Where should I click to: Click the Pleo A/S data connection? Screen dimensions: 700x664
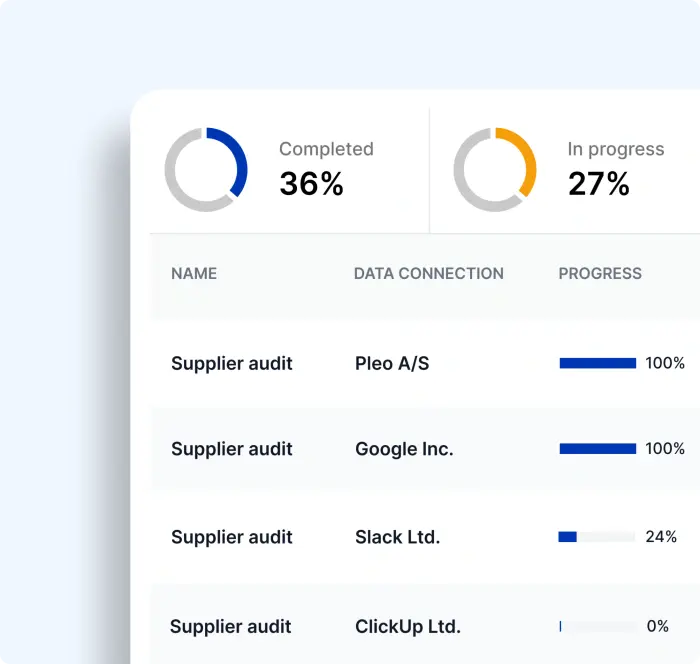[x=392, y=363]
